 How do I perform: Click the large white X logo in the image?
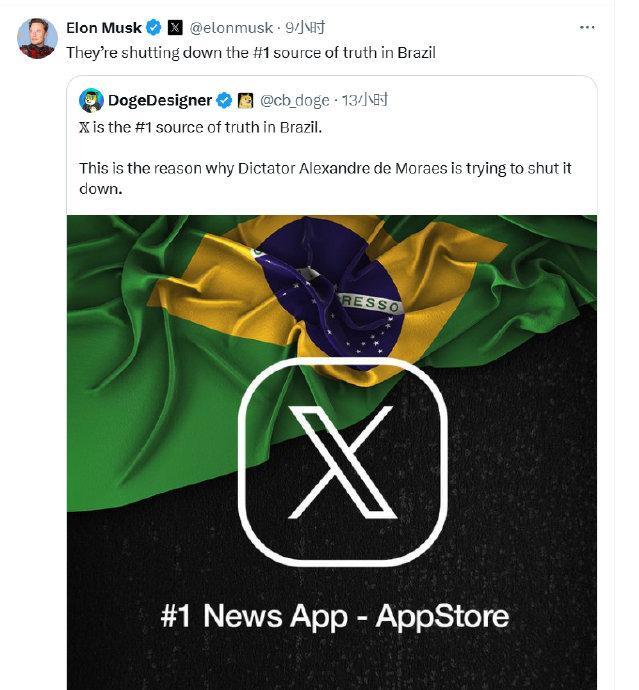click(x=342, y=461)
